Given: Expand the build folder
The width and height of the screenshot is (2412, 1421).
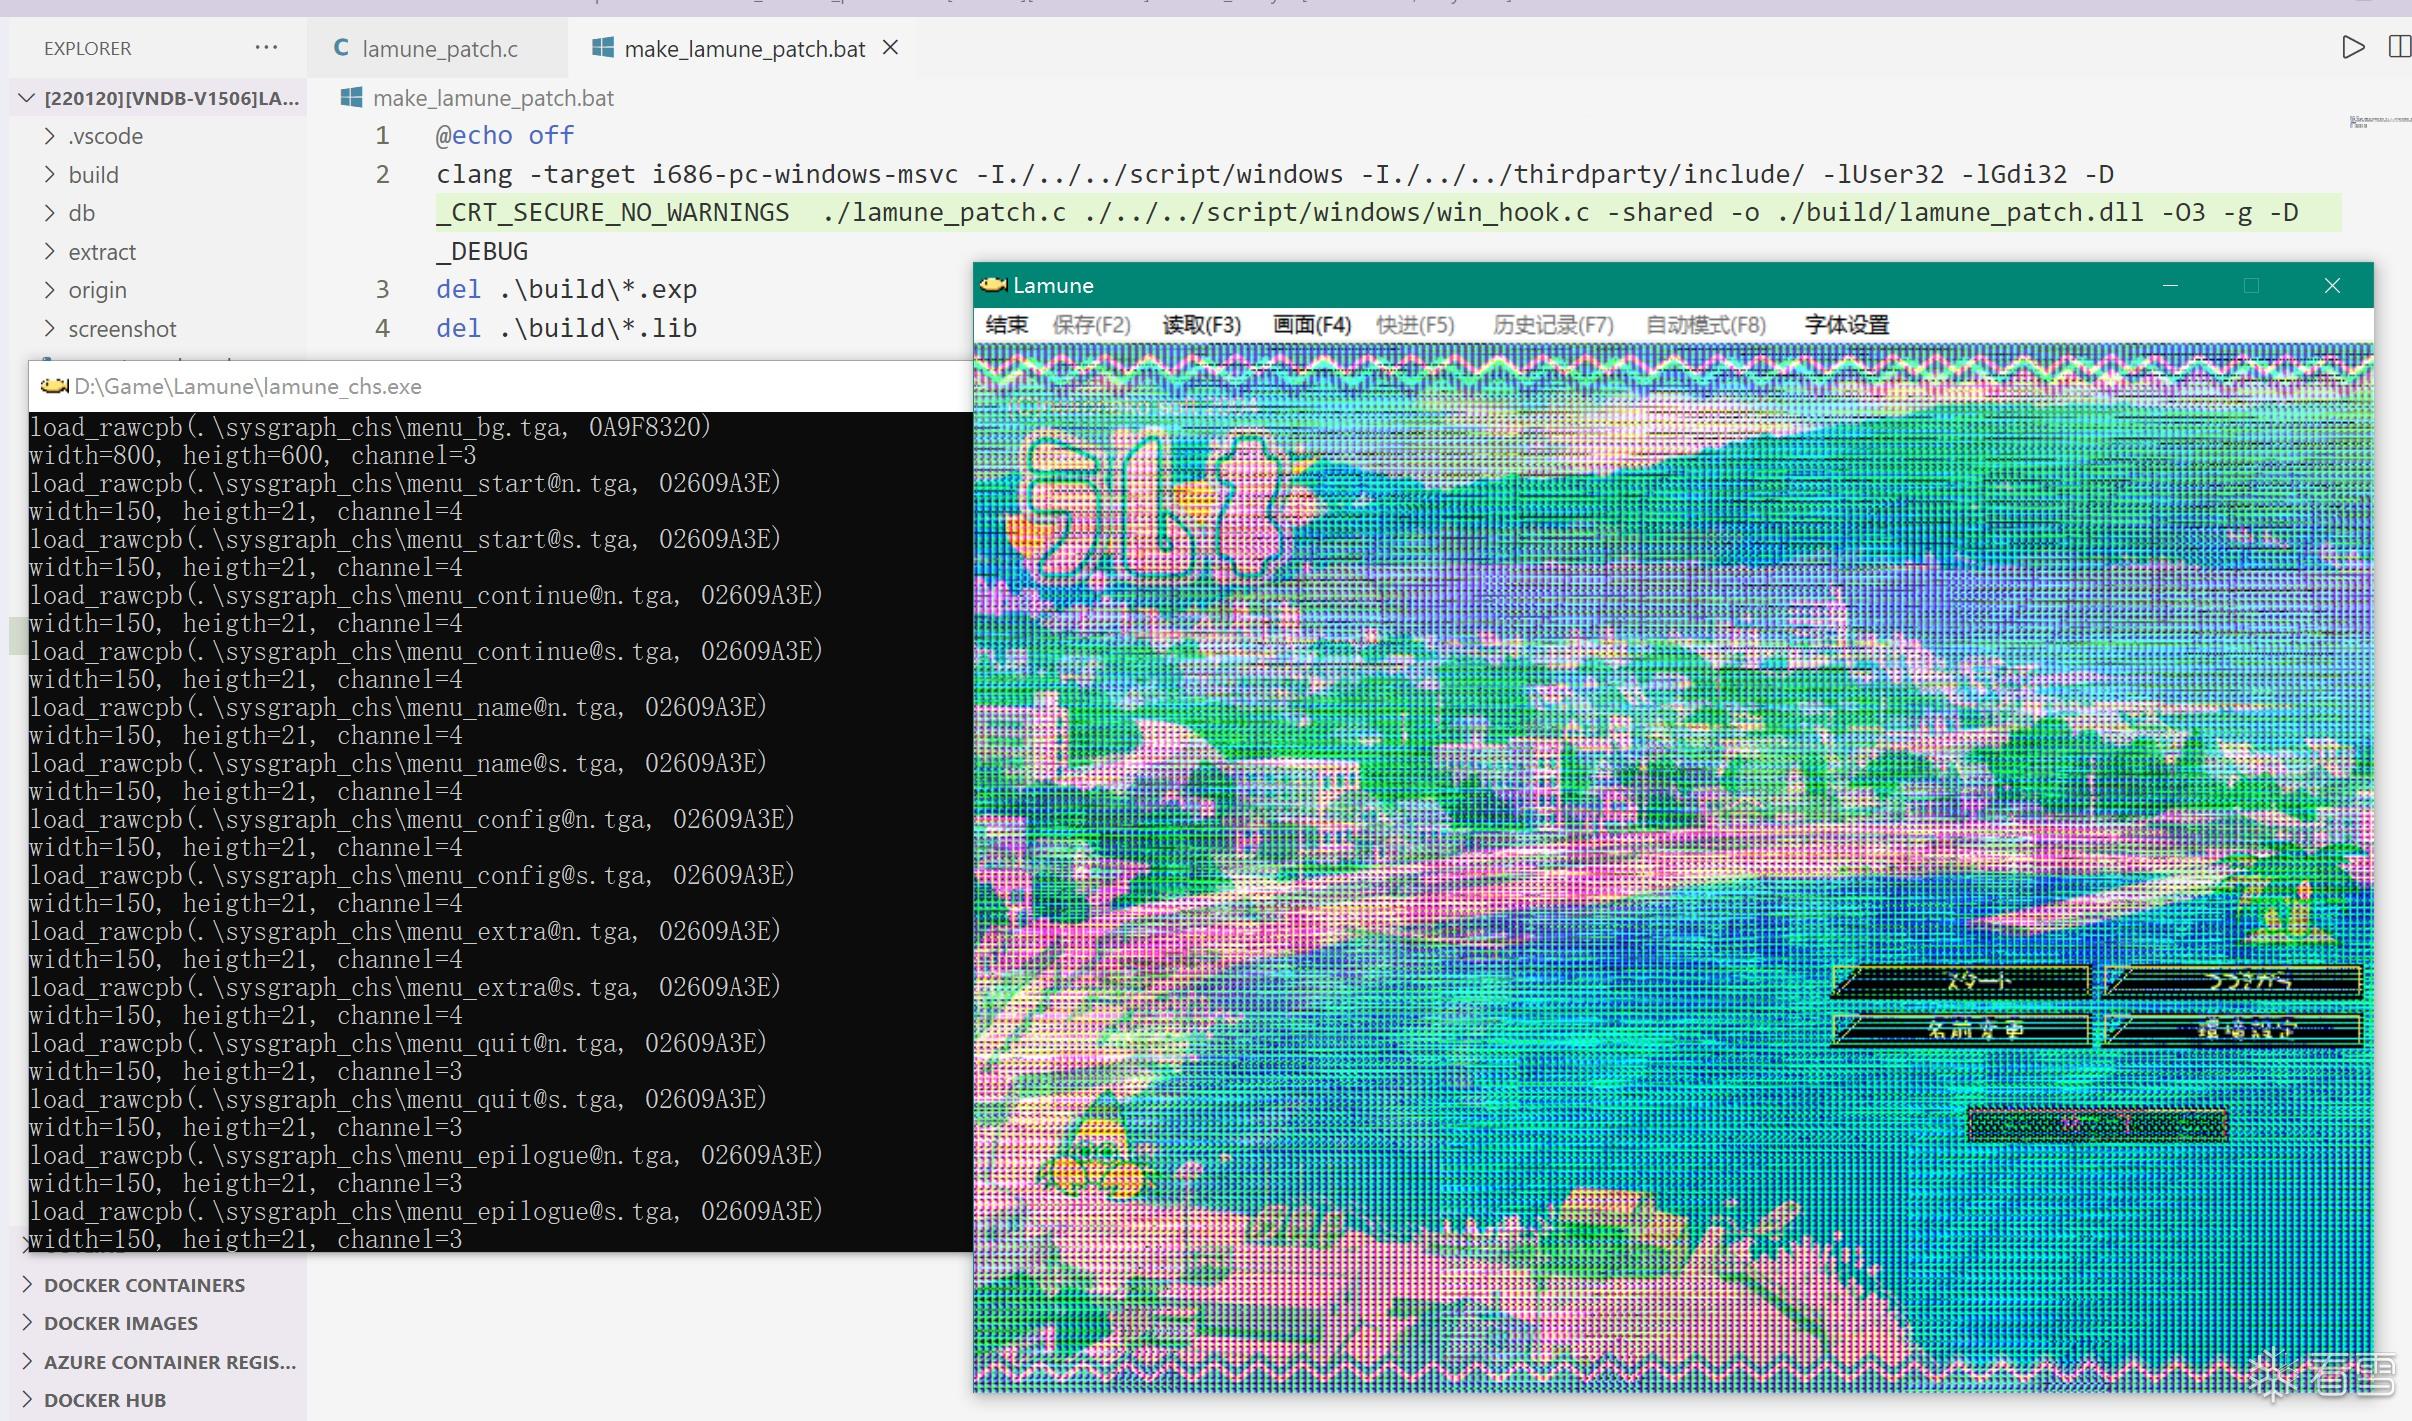Looking at the screenshot, I should 93,175.
